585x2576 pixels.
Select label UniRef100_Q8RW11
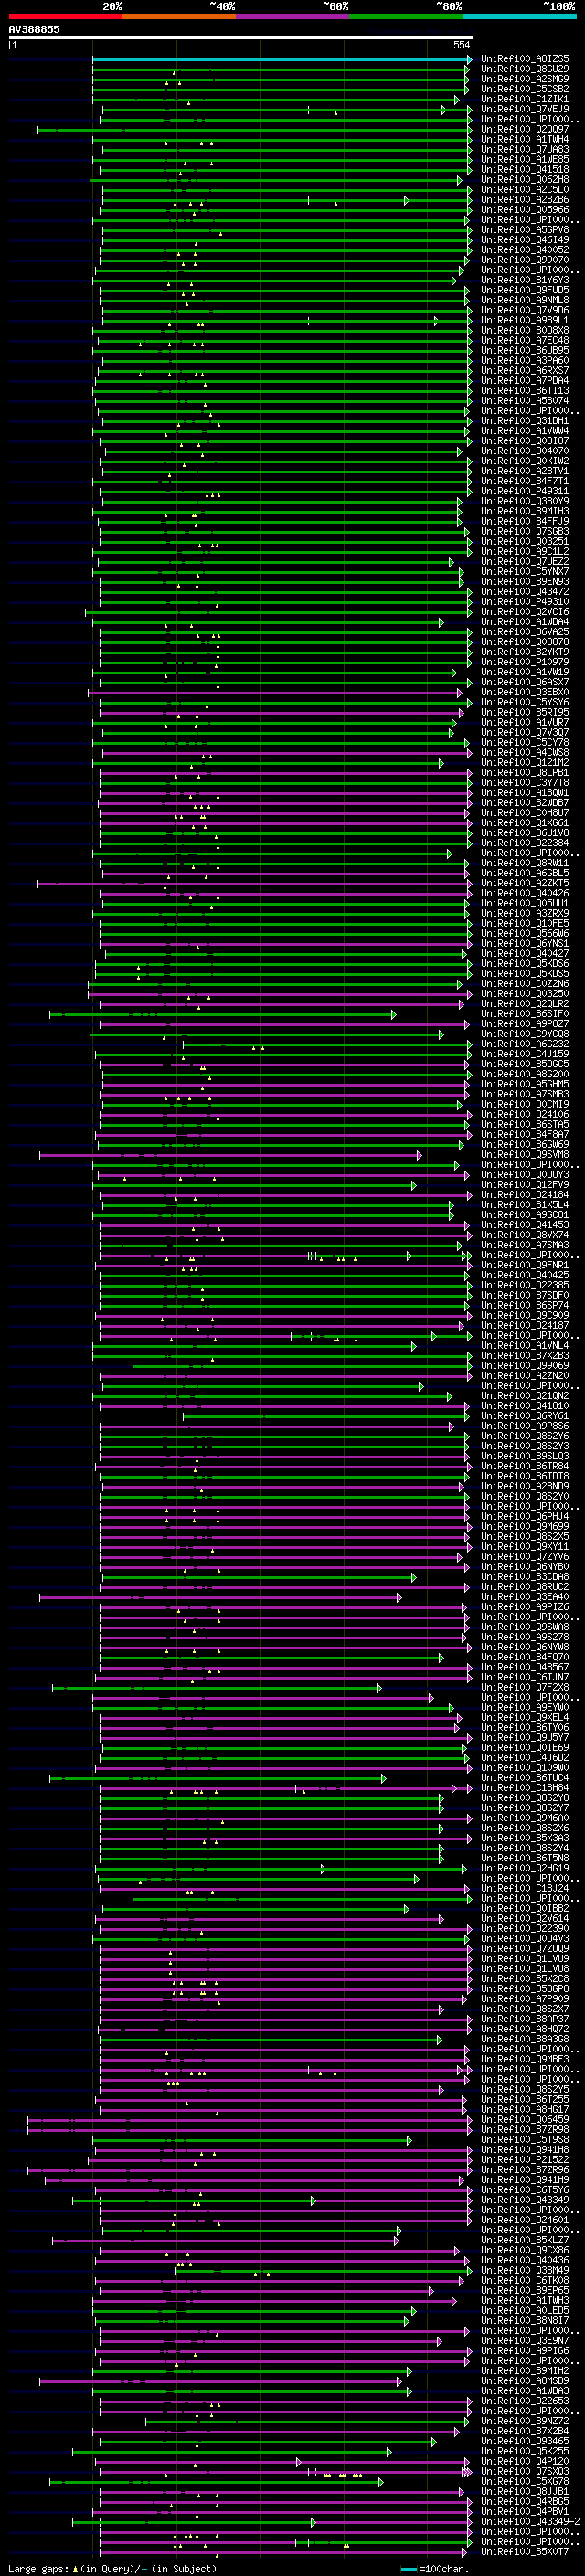click(x=525, y=863)
